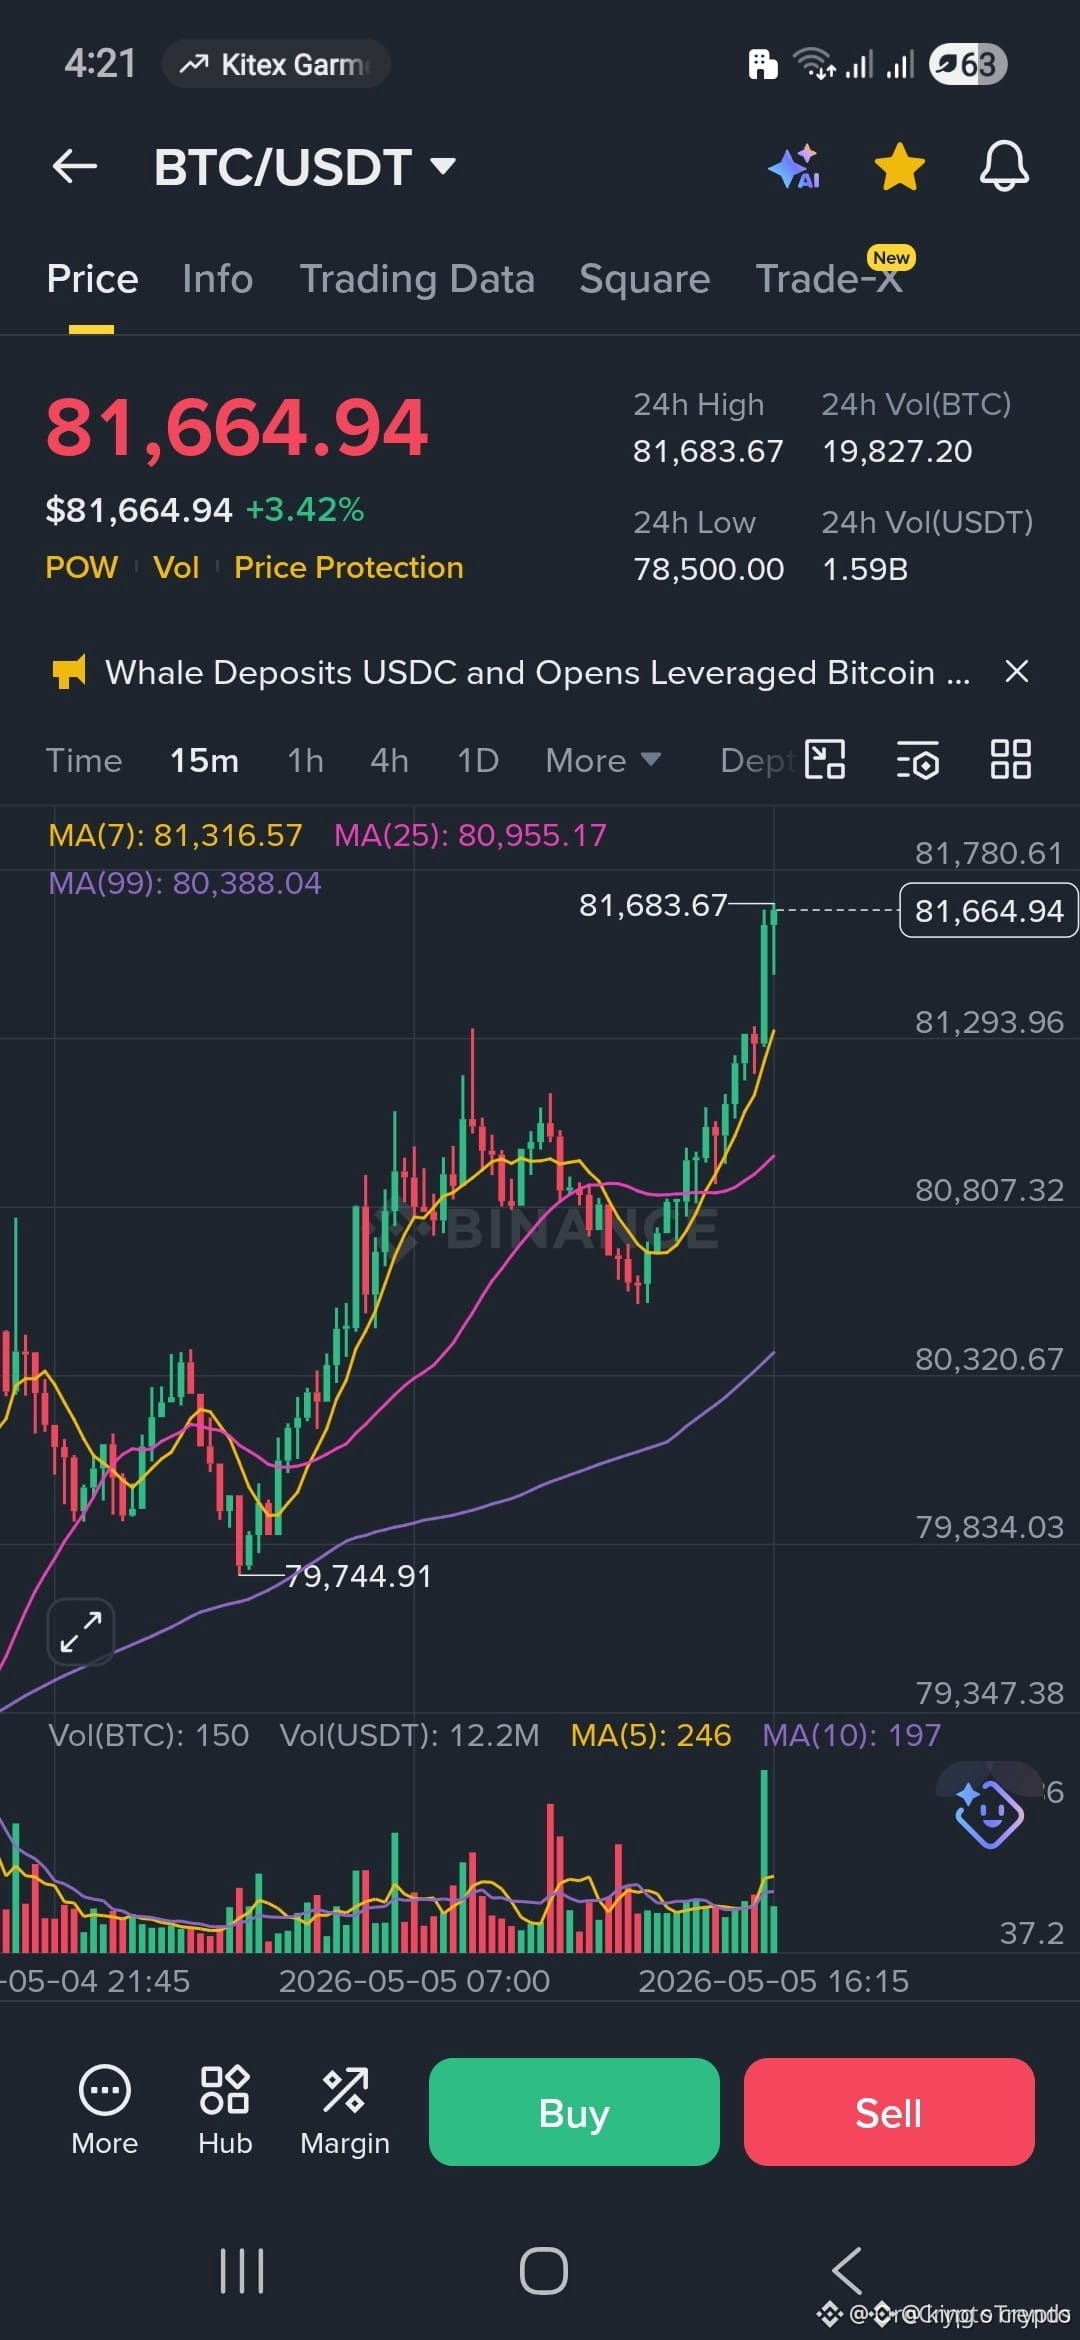Tap the 2026-05-05 16:15 time axis label
Image resolution: width=1080 pixels, height=2340 pixels.
point(773,1981)
